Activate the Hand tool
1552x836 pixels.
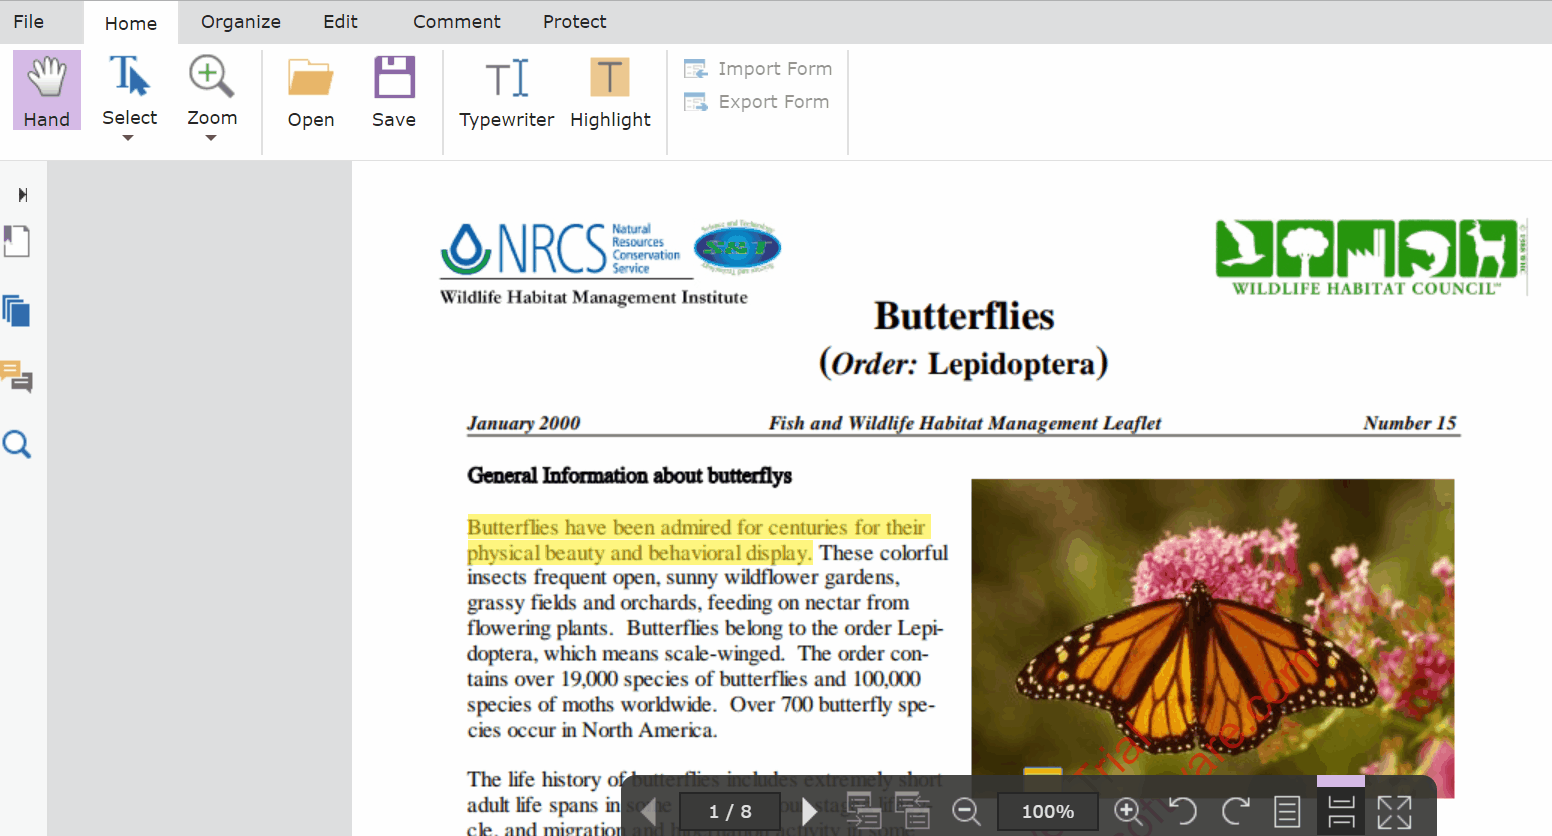coord(47,91)
